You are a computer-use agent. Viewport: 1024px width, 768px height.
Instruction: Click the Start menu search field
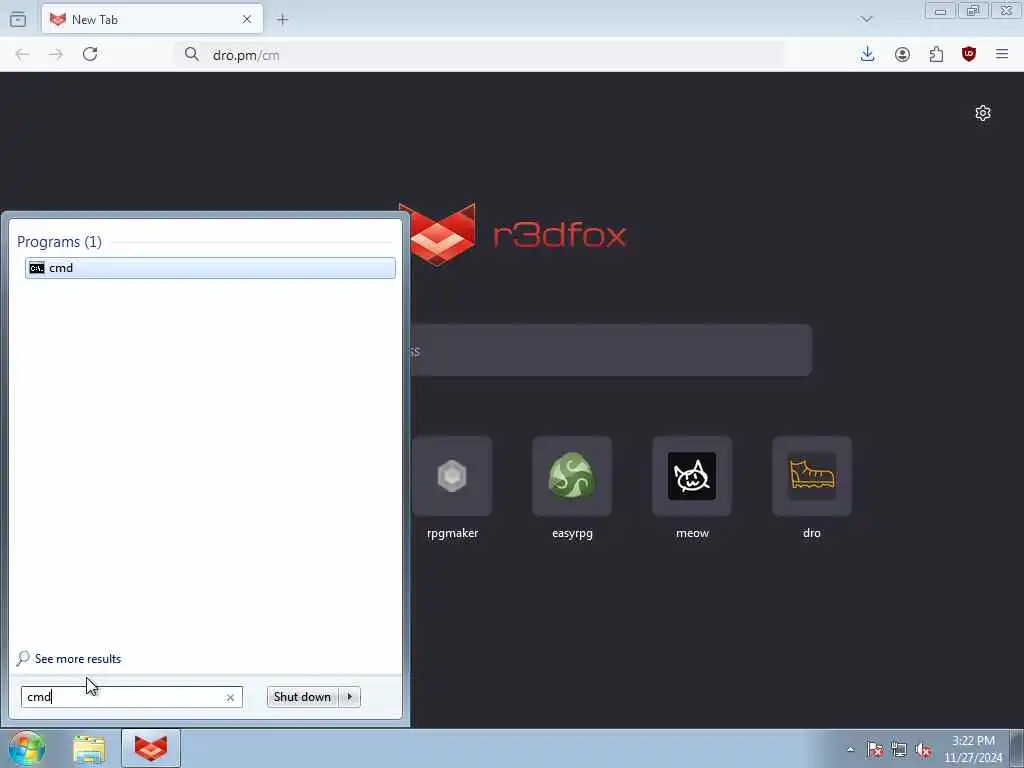(132, 697)
